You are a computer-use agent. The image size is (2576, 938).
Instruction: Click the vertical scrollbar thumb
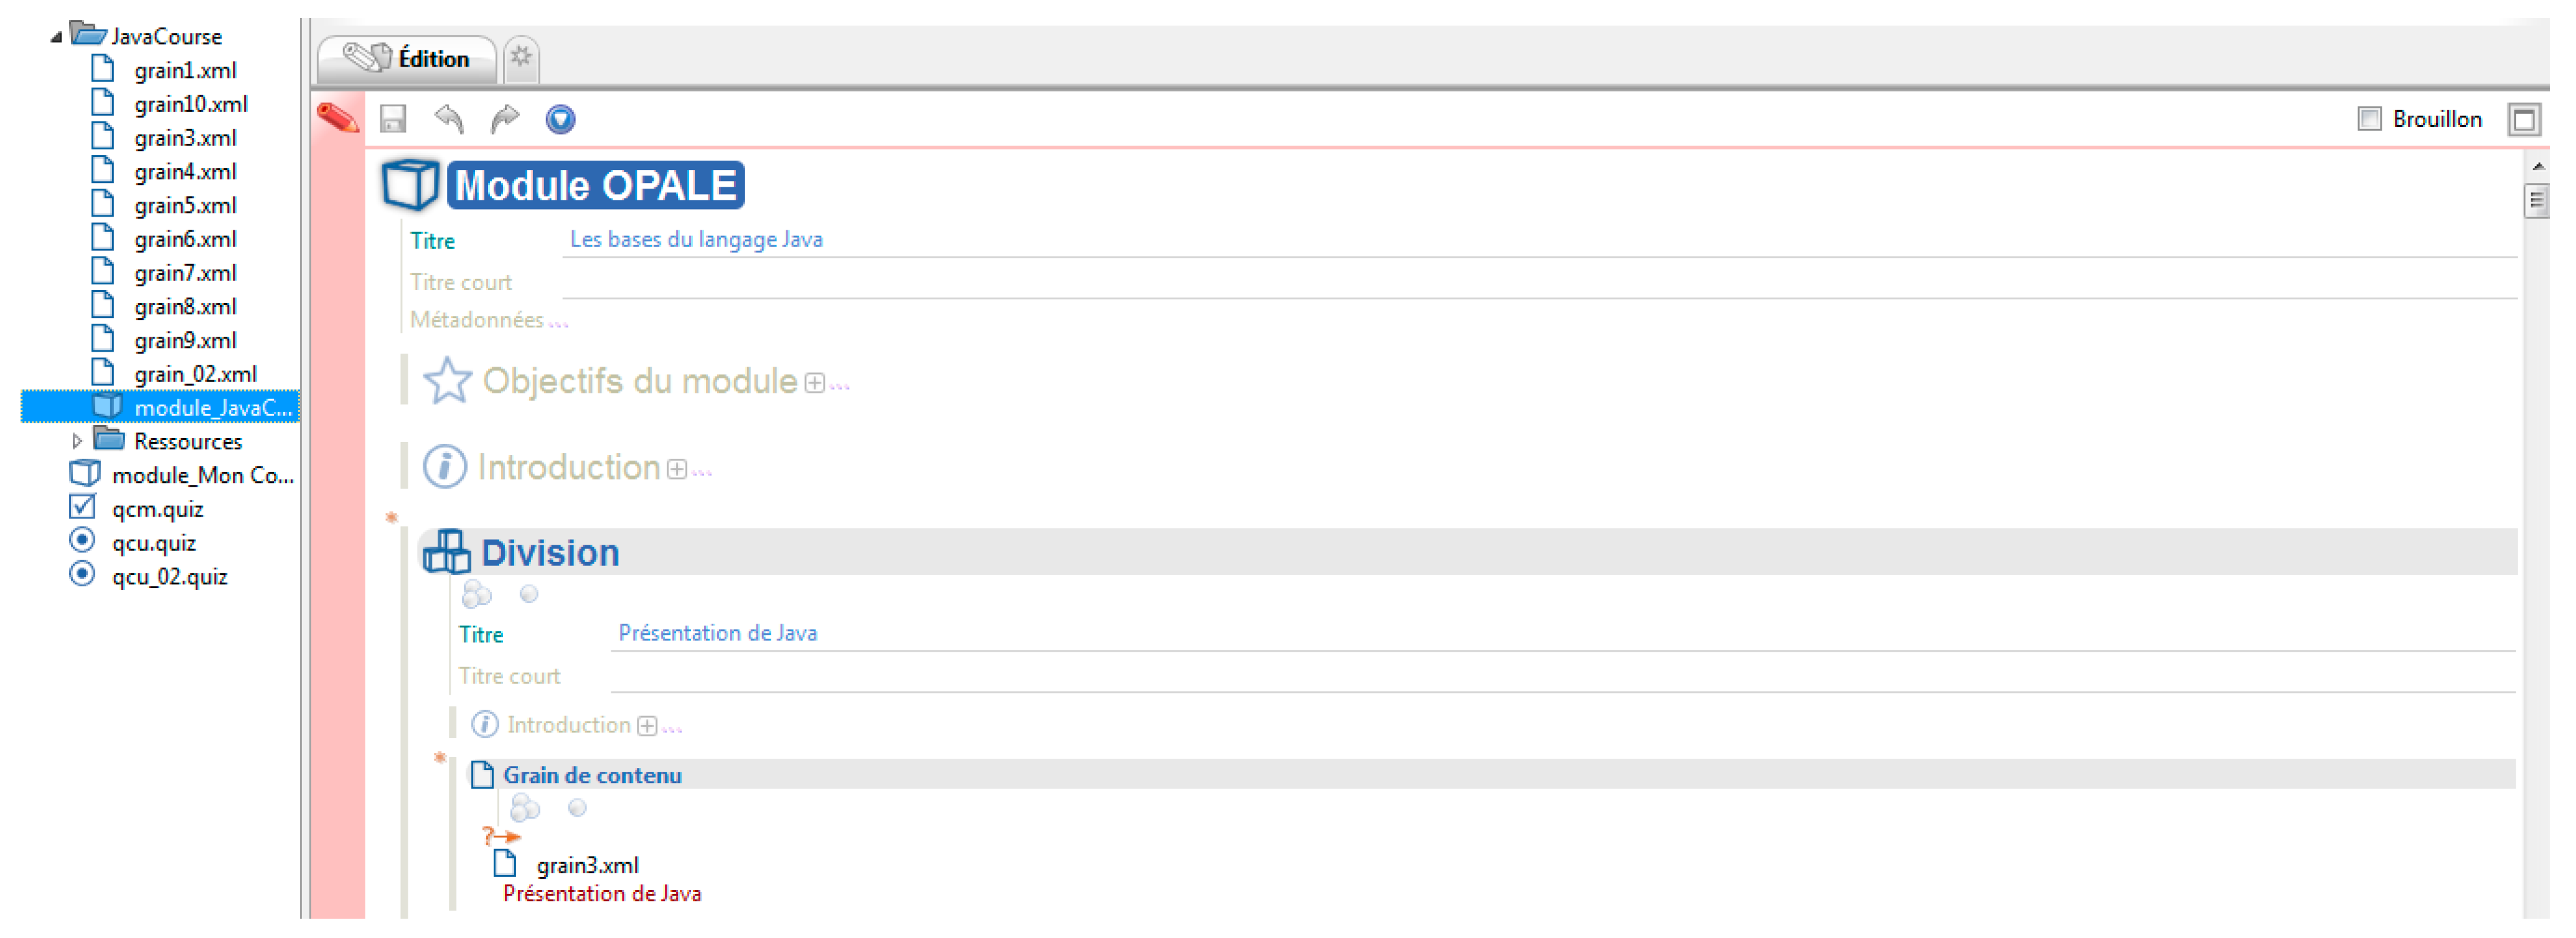click(x=2536, y=201)
